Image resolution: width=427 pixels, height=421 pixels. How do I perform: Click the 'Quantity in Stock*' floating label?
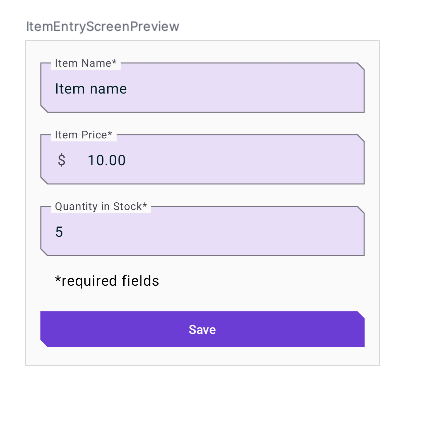101,206
